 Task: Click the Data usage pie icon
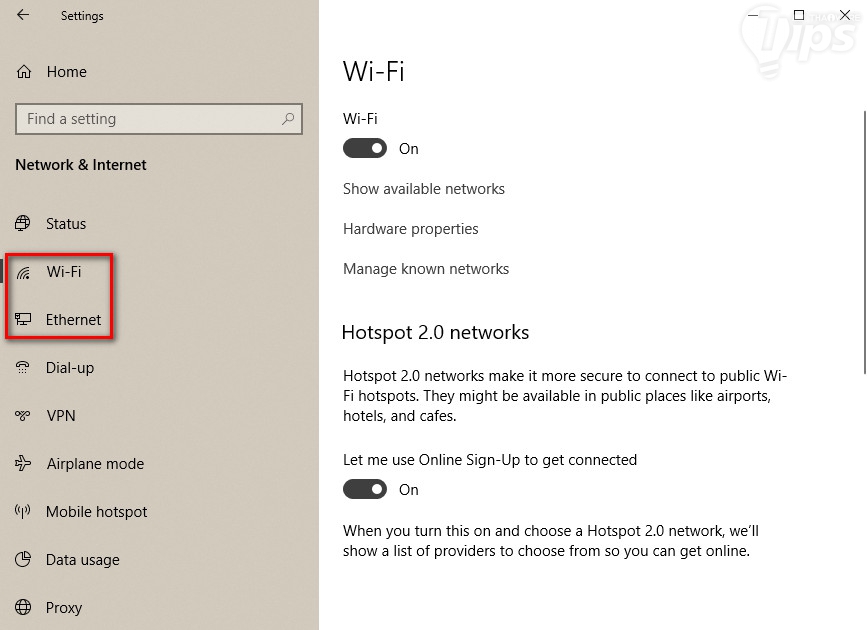pos(24,560)
